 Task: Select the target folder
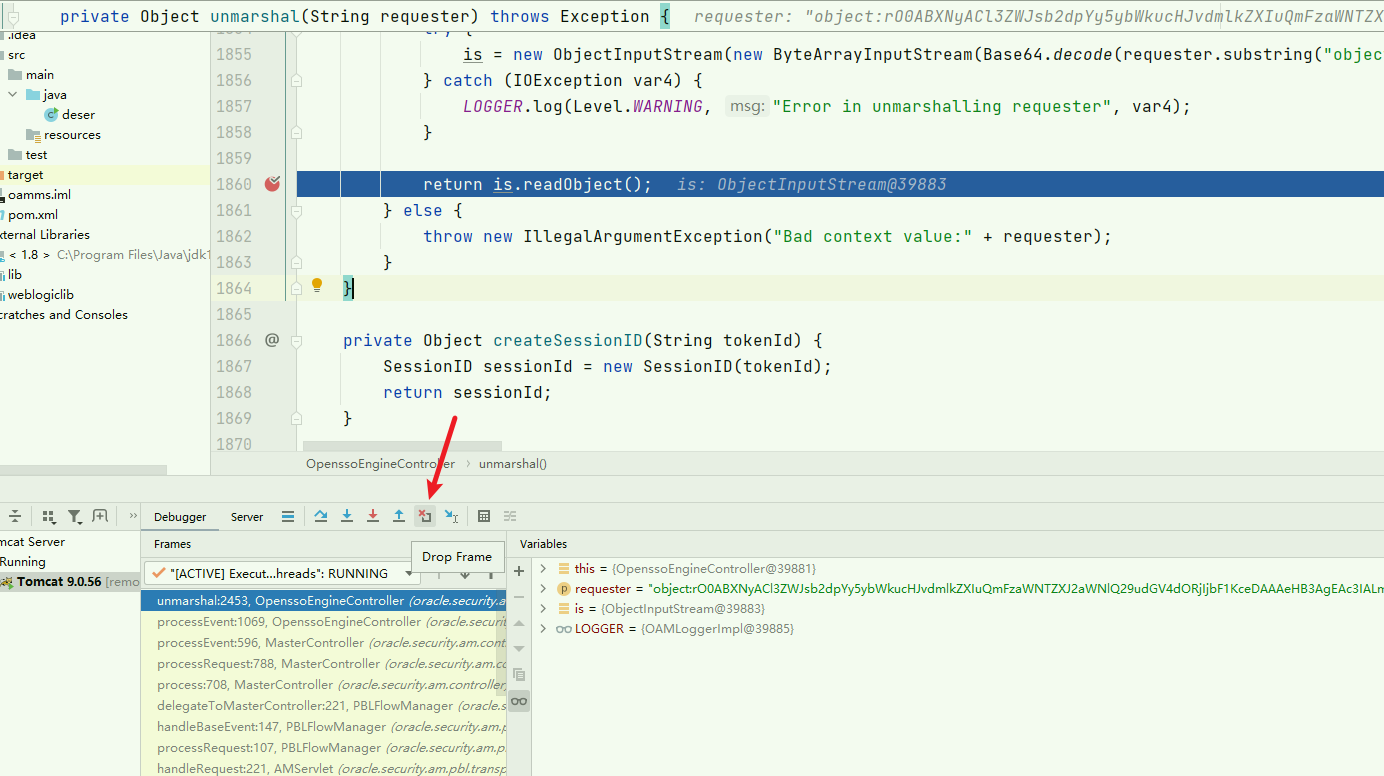point(25,175)
